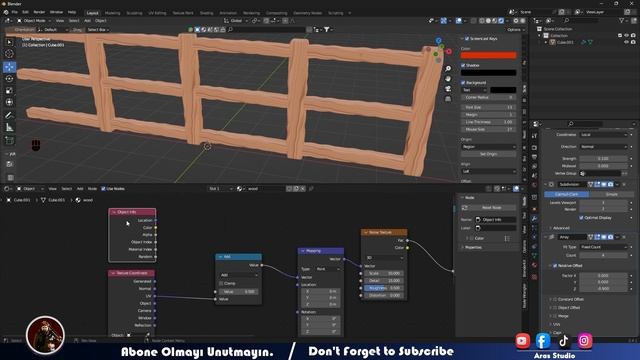Toggle the Shadow checkbox
640x360 pixels.
click(463, 65)
